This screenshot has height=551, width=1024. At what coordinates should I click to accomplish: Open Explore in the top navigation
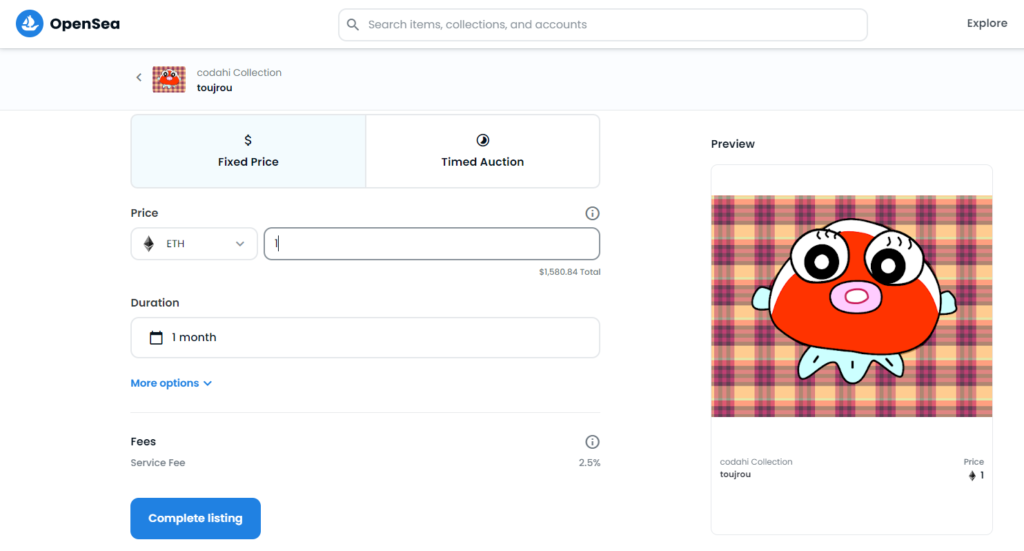(x=986, y=24)
